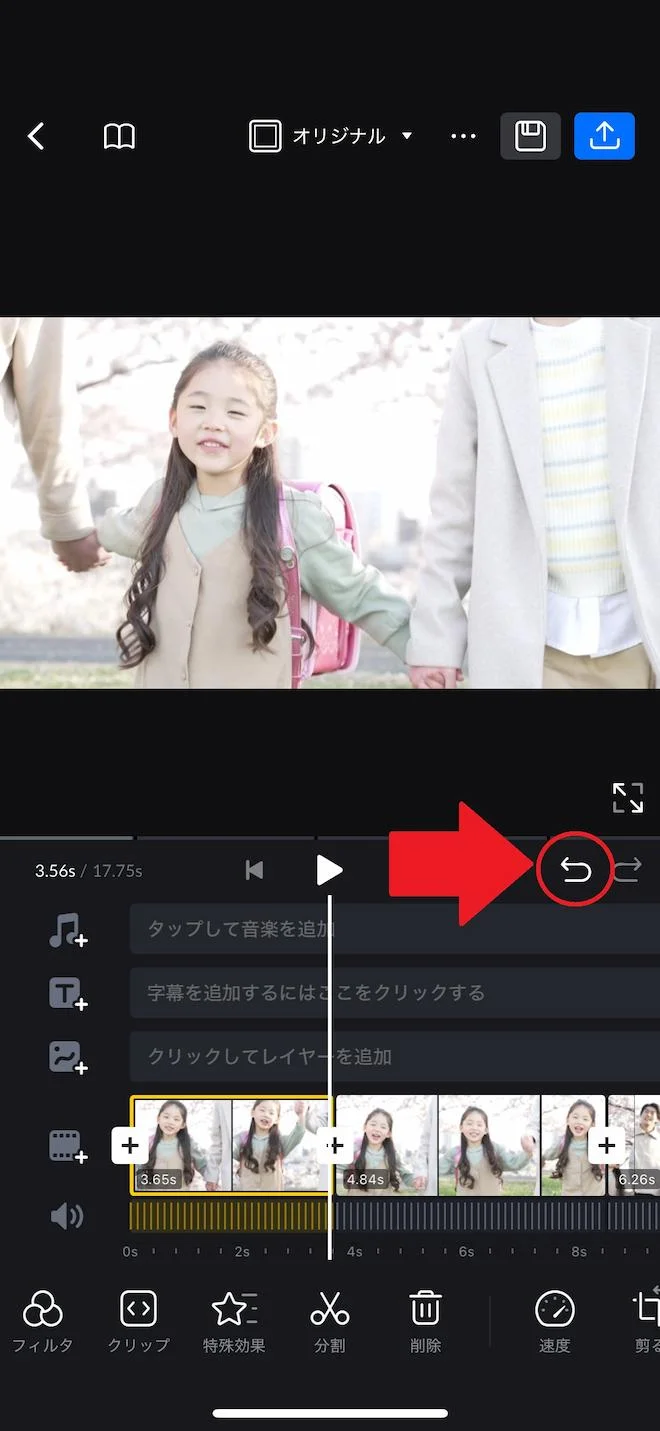The height and width of the screenshot is (1431, 660).
Task: Tap the audio waveform strip
Action: [395, 1216]
